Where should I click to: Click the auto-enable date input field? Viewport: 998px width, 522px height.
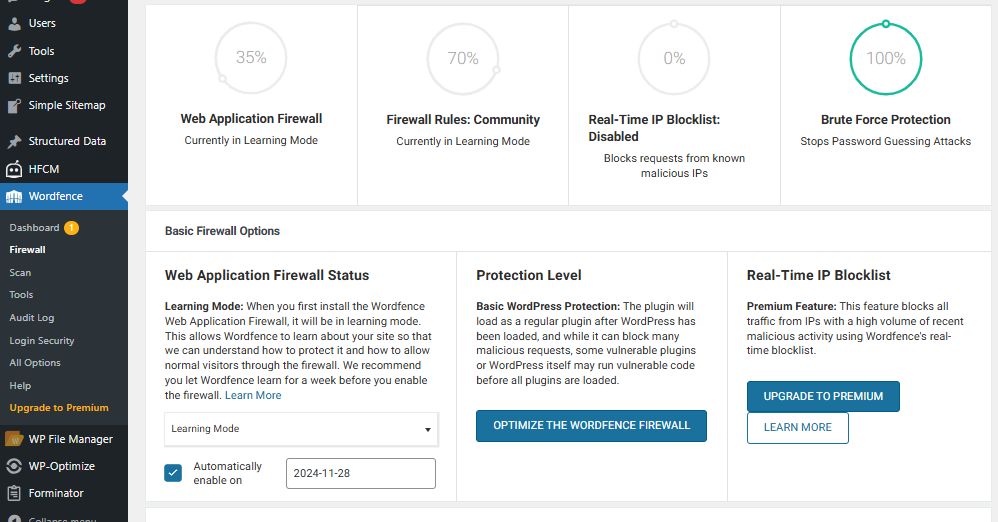(361, 474)
